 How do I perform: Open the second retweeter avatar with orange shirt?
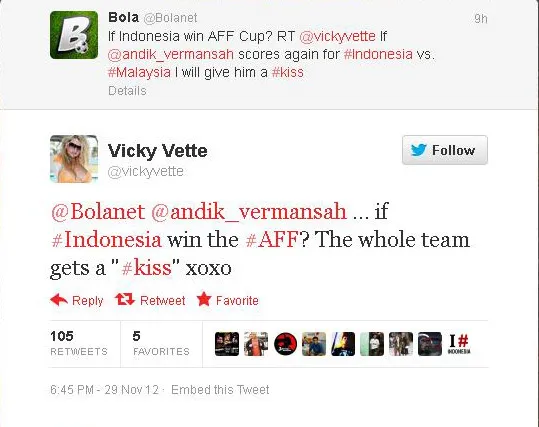coord(256,344)
